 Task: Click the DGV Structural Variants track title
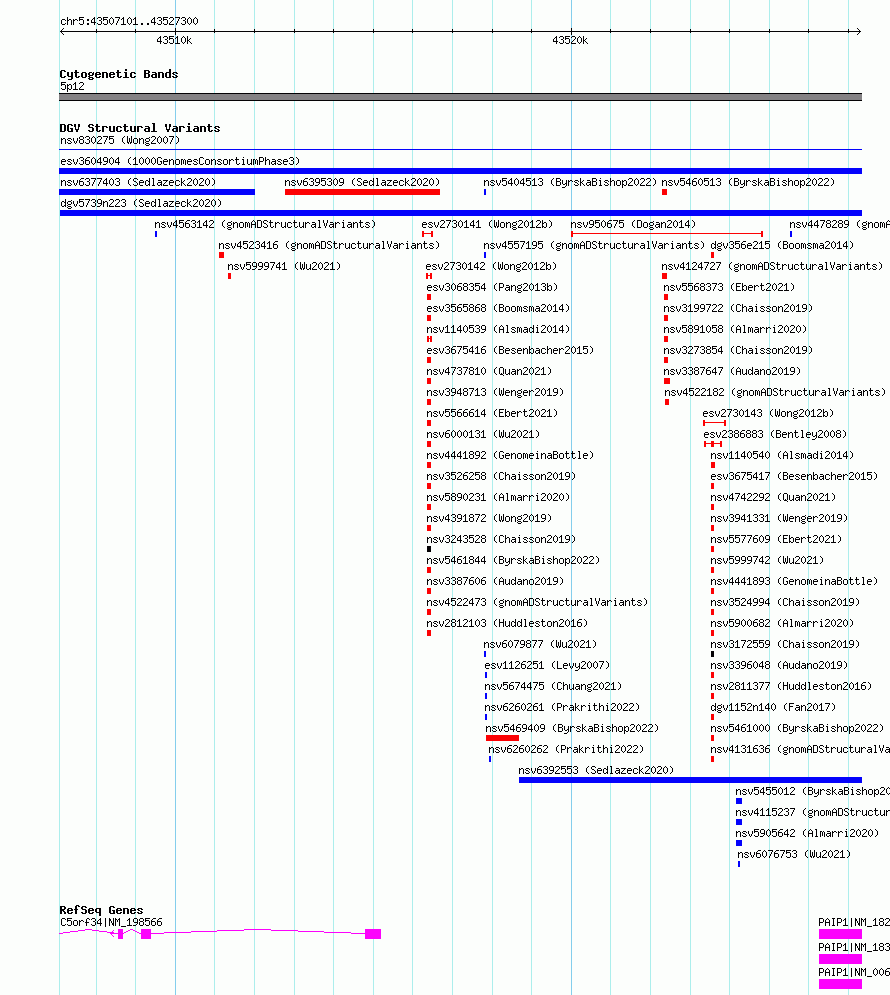coord(140,128)
